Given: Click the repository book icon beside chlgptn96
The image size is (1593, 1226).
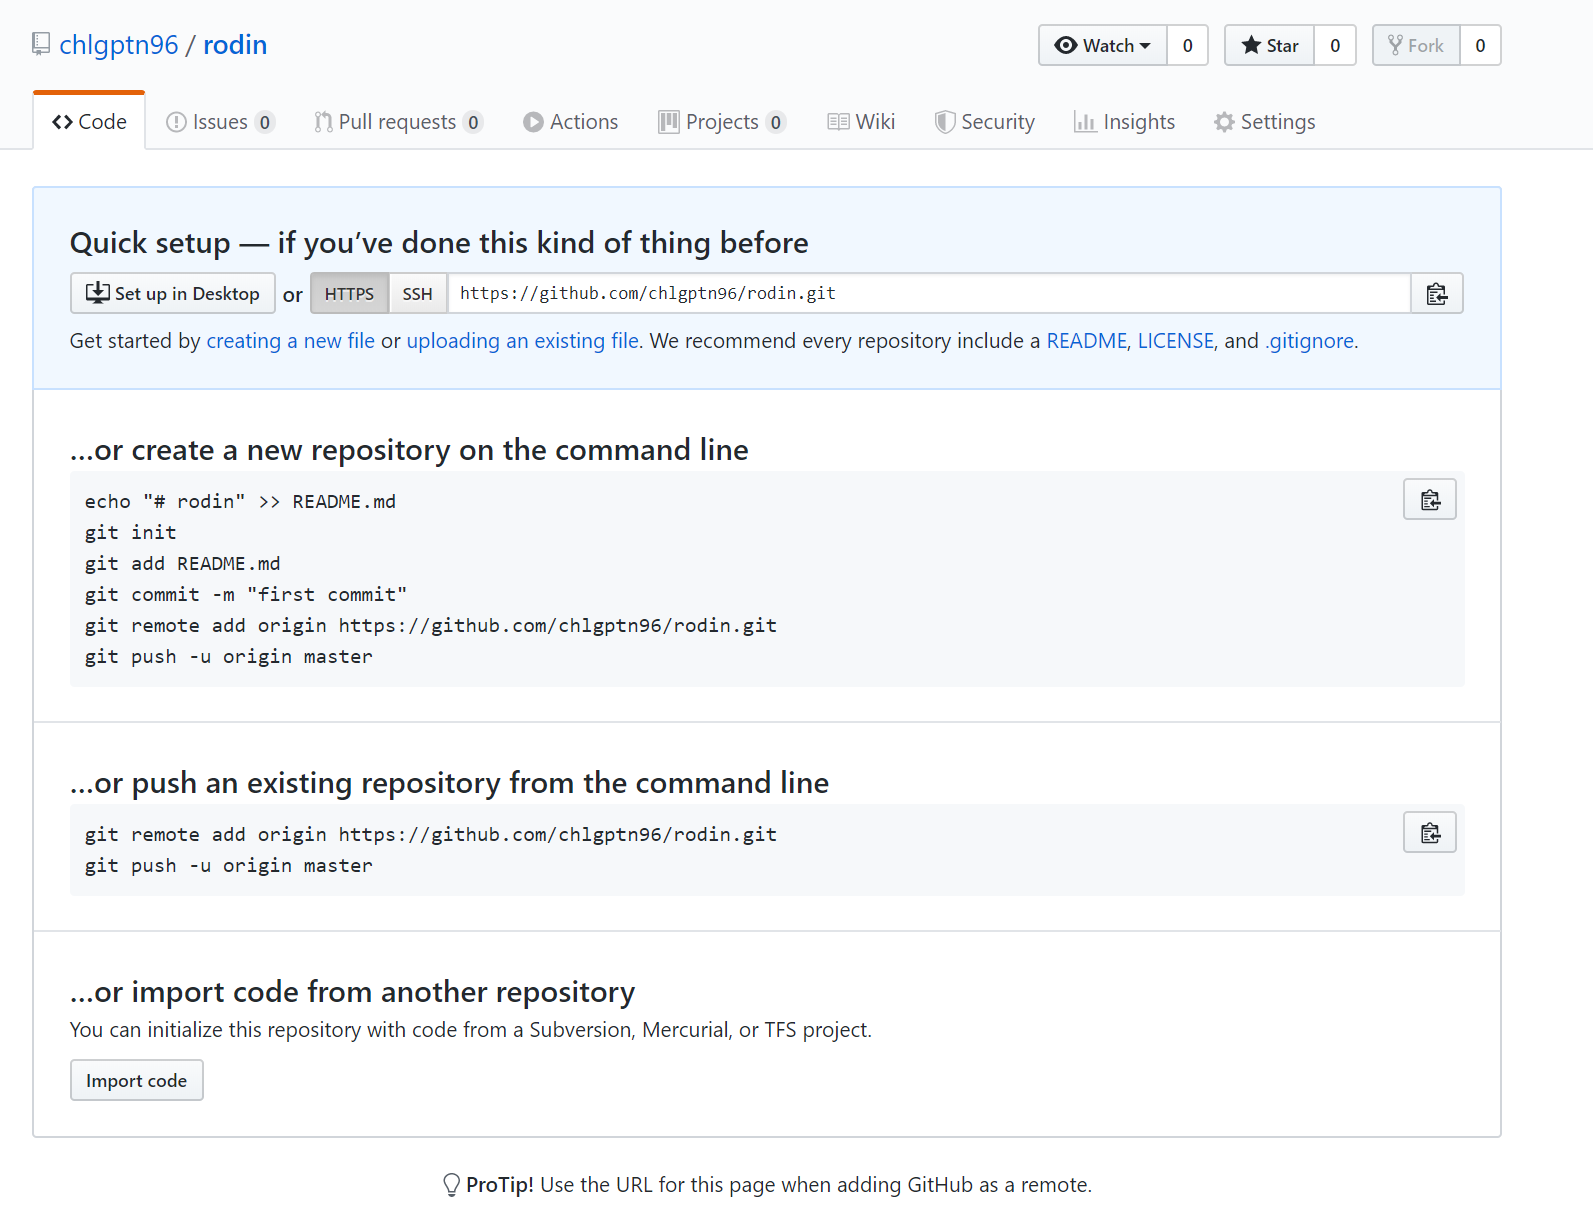Looking at the screenshot, I should click(x=41, y=44).
